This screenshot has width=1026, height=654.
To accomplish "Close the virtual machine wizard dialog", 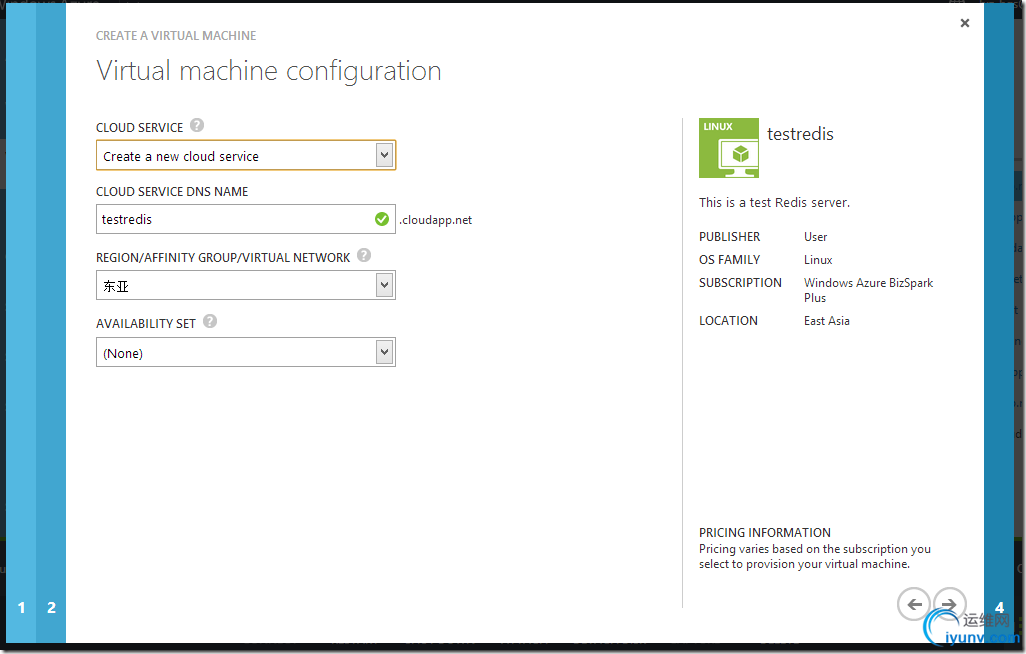I will click(x=965, y=23).
